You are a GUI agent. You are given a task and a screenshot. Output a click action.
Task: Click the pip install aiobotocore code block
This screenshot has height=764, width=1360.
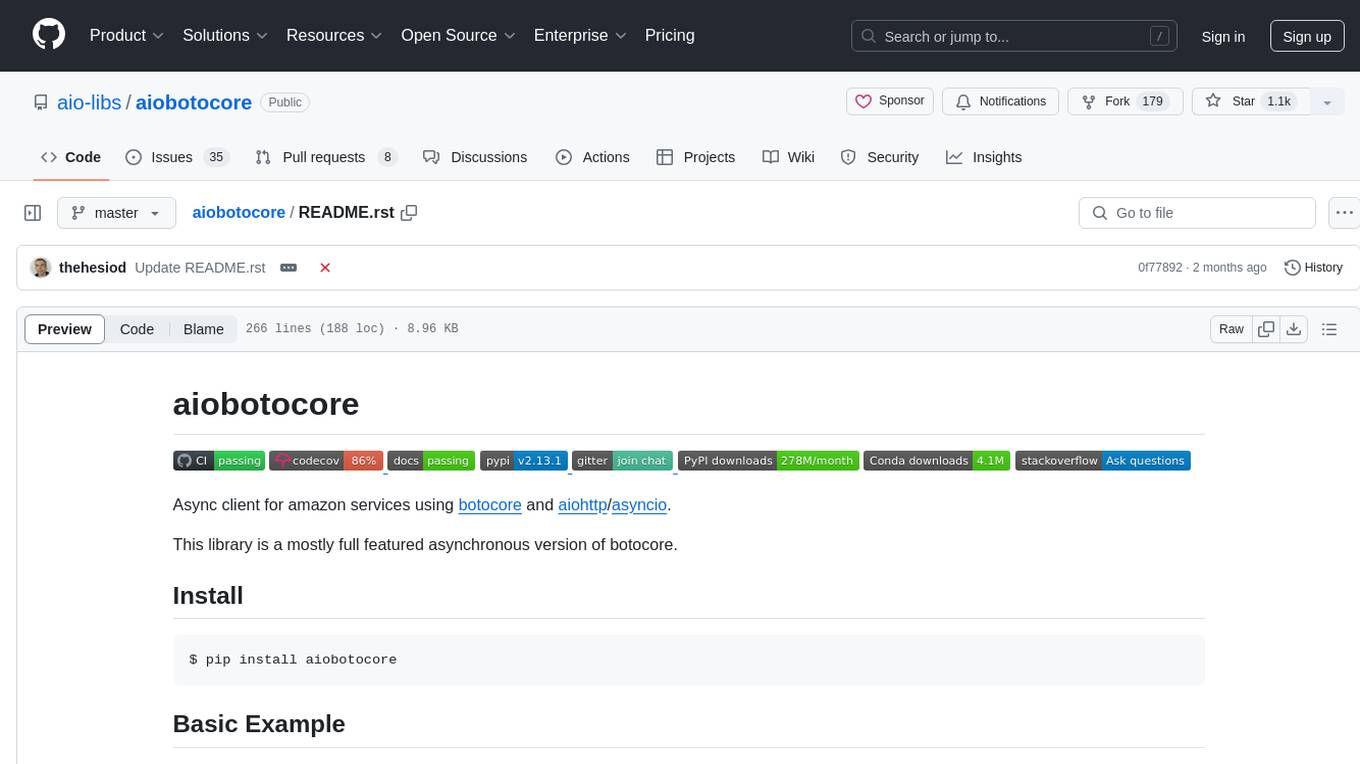tap(689, 660)
